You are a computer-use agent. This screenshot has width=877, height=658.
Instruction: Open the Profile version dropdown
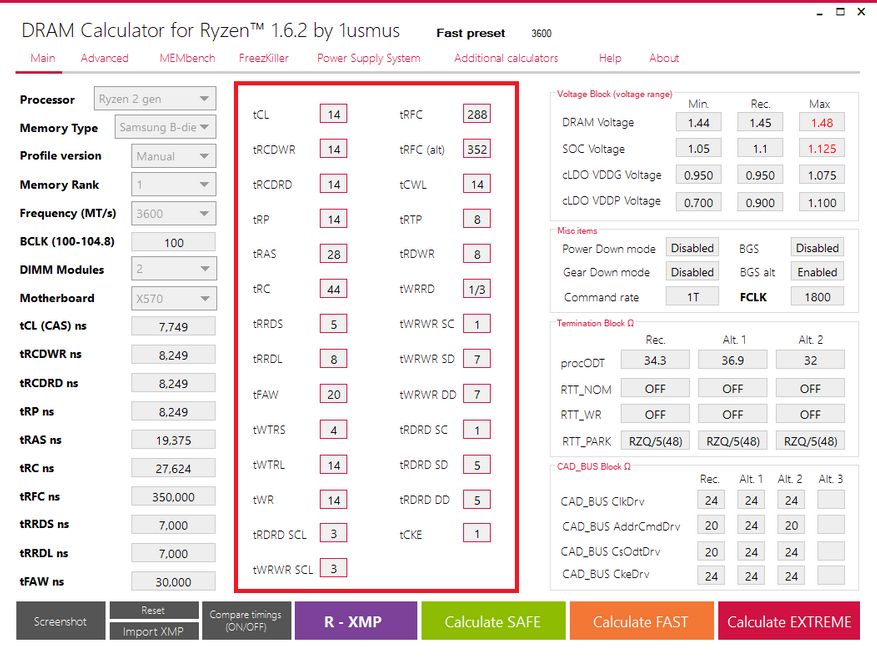(x=173, y=156)
